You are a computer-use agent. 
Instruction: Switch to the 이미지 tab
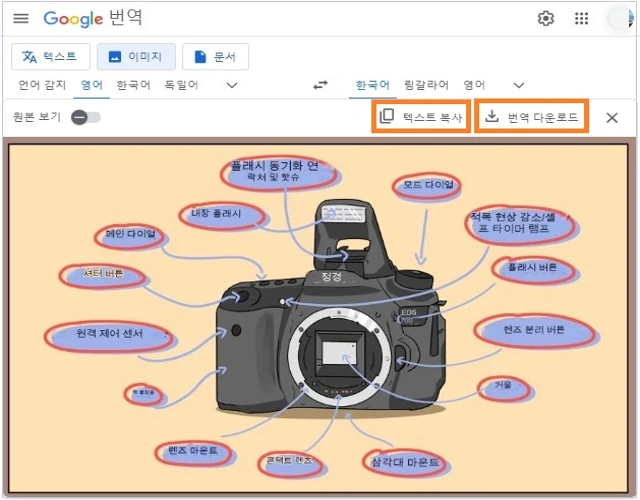[136, 56]
